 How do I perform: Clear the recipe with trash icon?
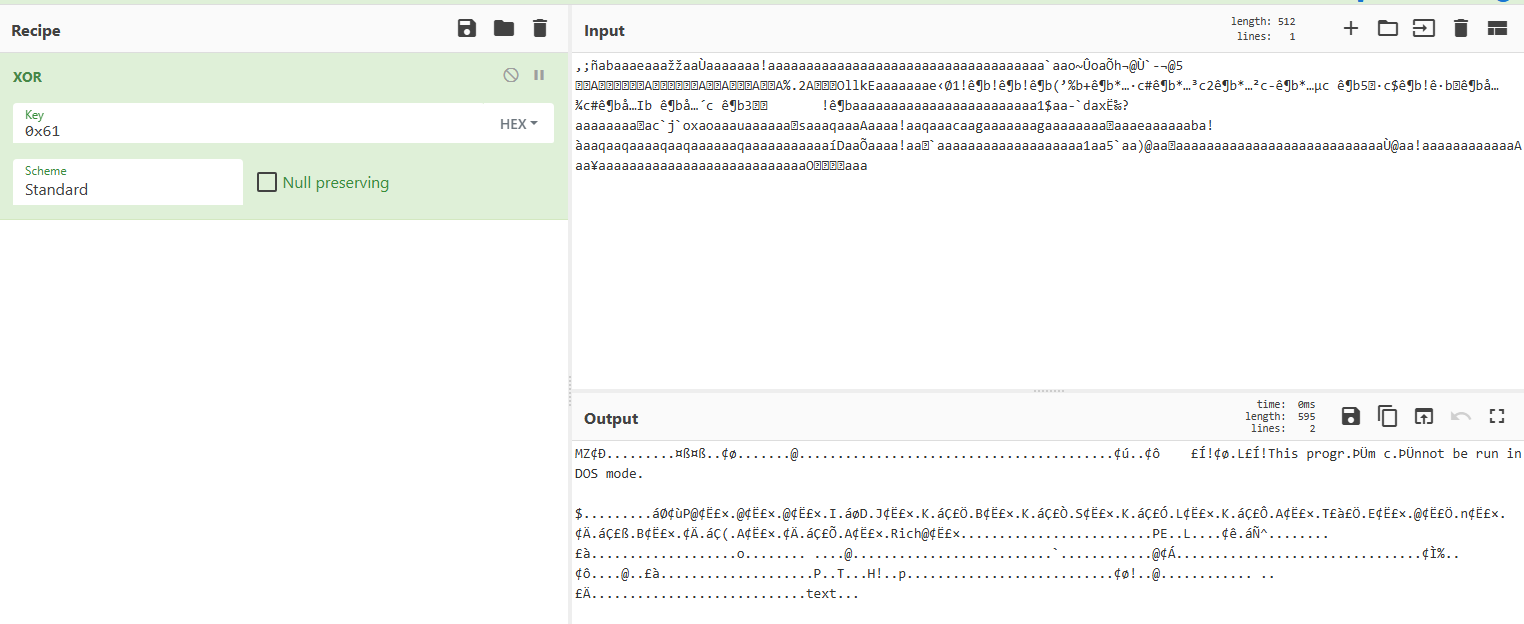pyautogui.click(x=540, y=29)
